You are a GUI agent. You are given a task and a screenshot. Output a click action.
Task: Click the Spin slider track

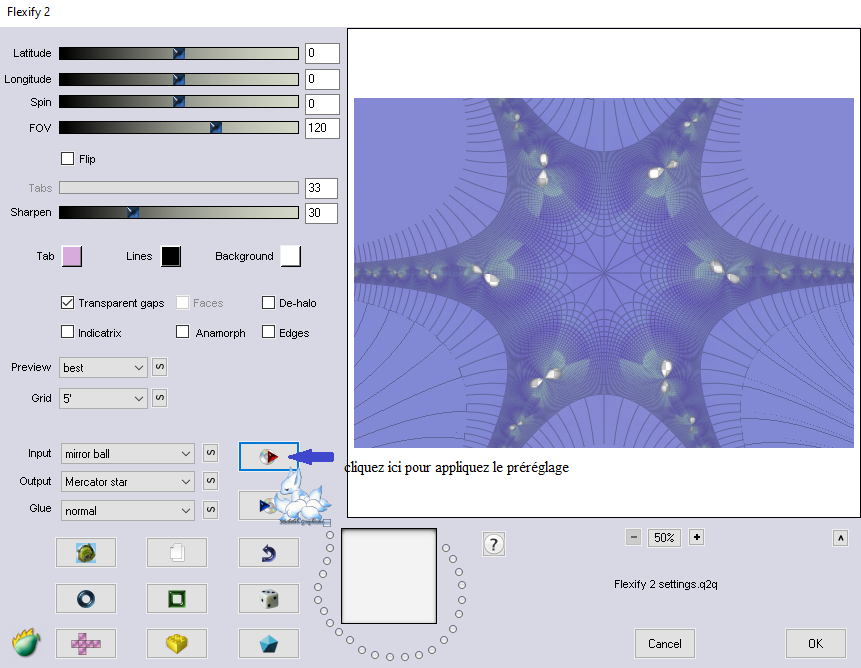pos(178,102)
